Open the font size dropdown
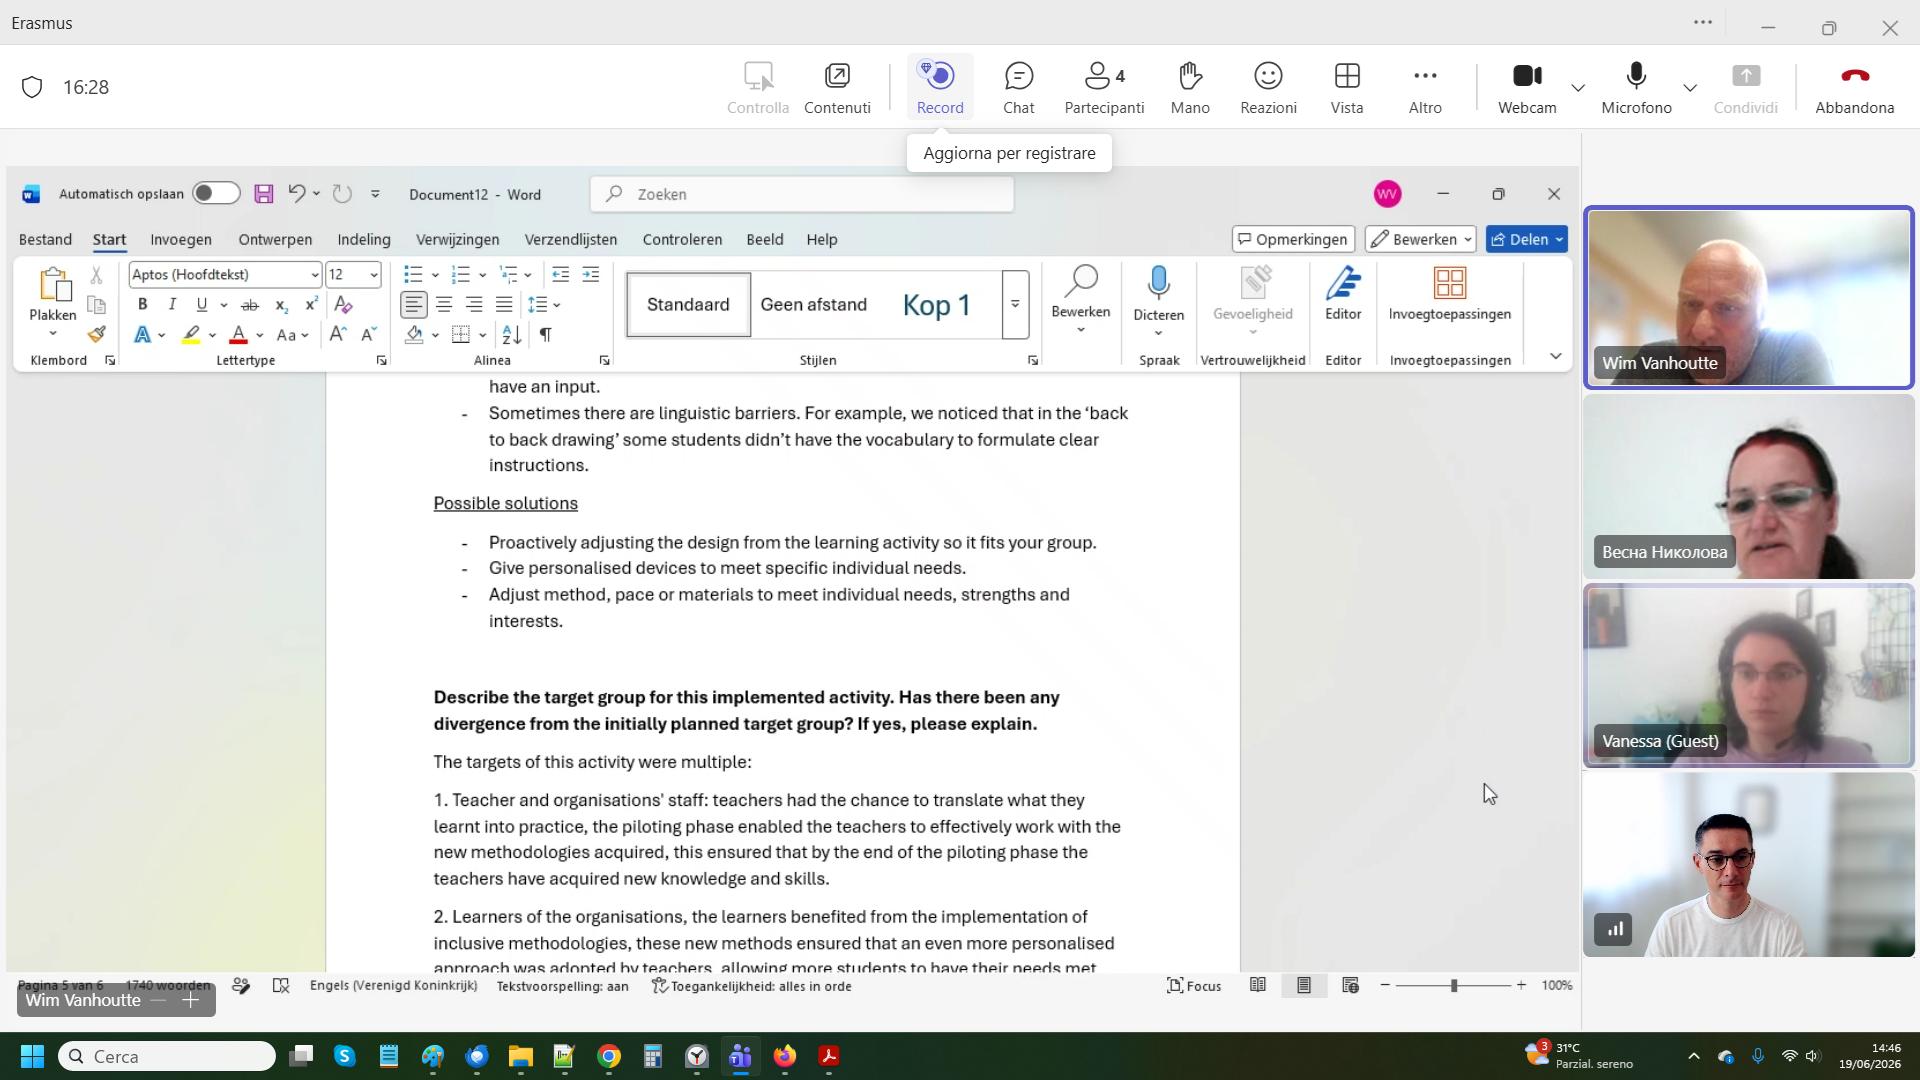The image size is (1920, 1080). (x=374, y=275)
